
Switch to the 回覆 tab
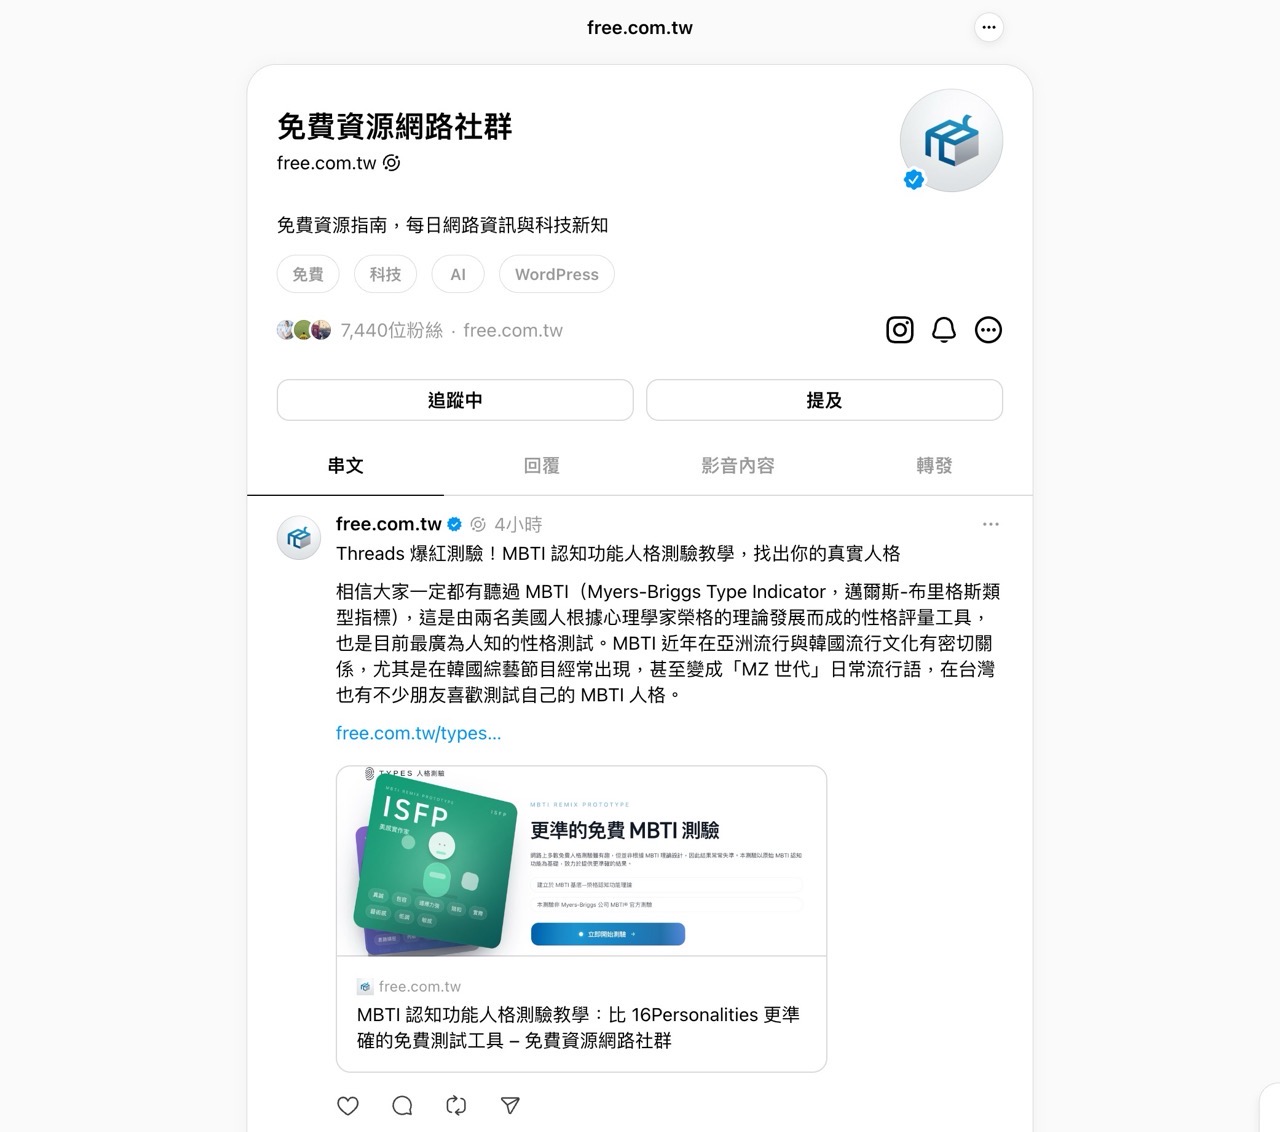[542, 465]
